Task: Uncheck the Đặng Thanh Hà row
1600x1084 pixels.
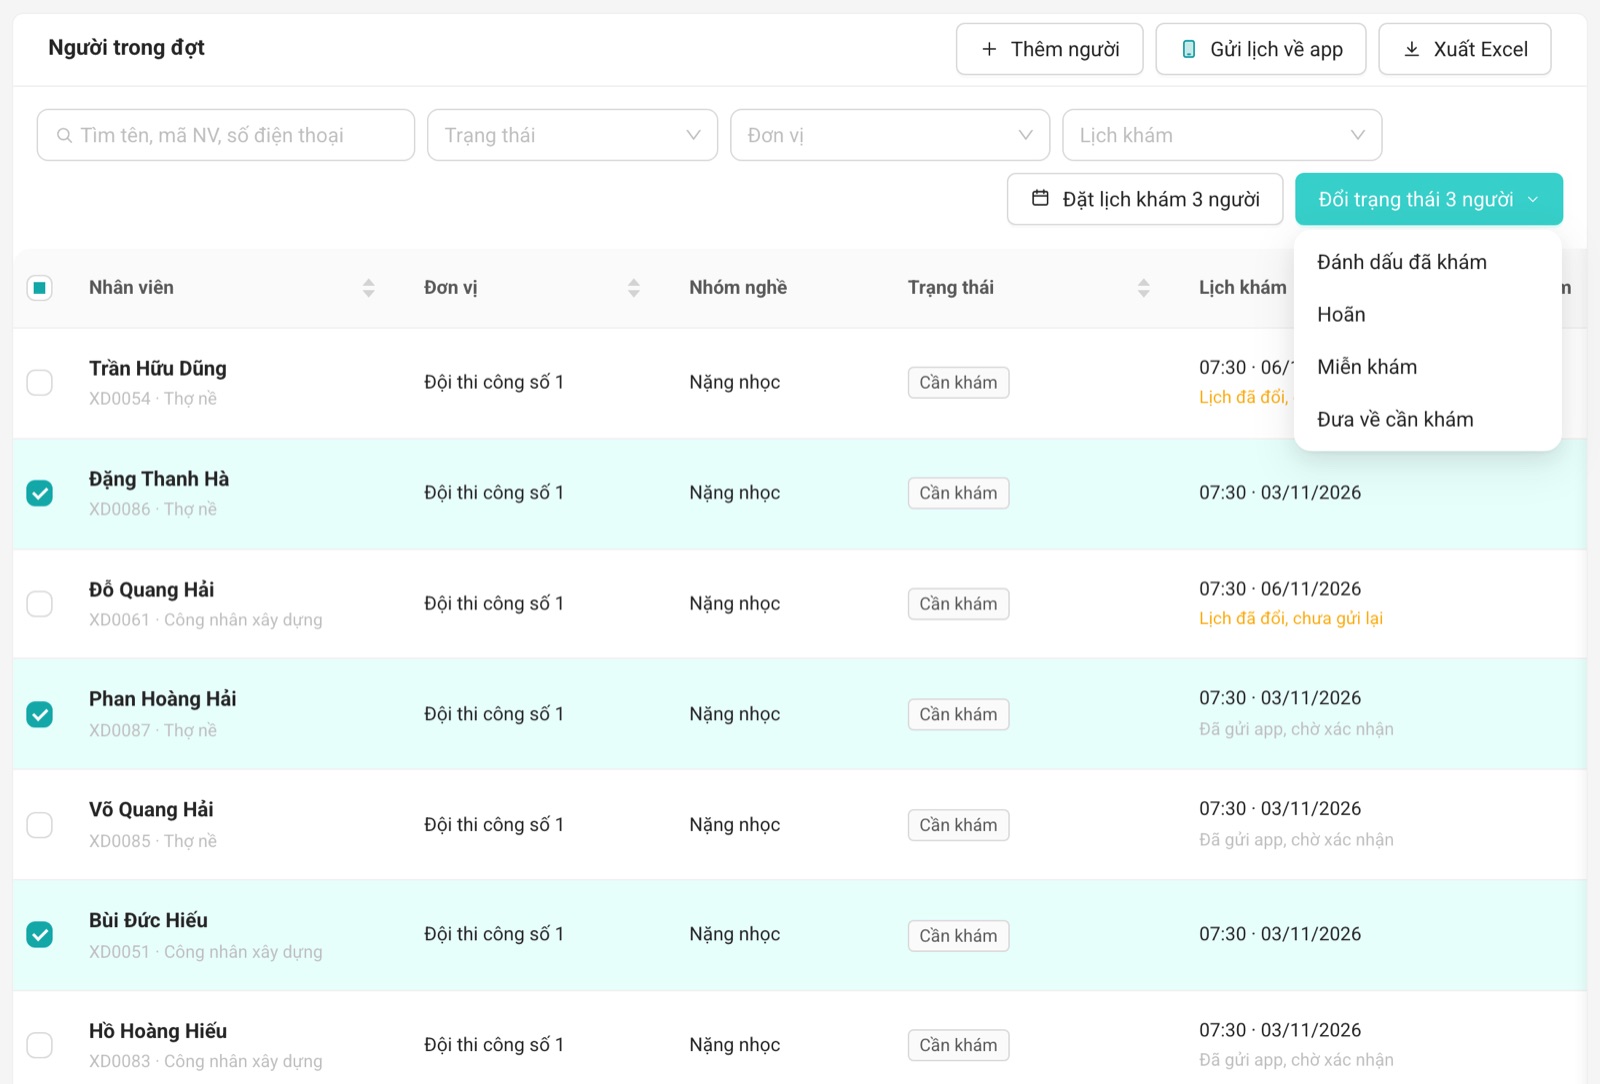Action: [x=39, y=493]
